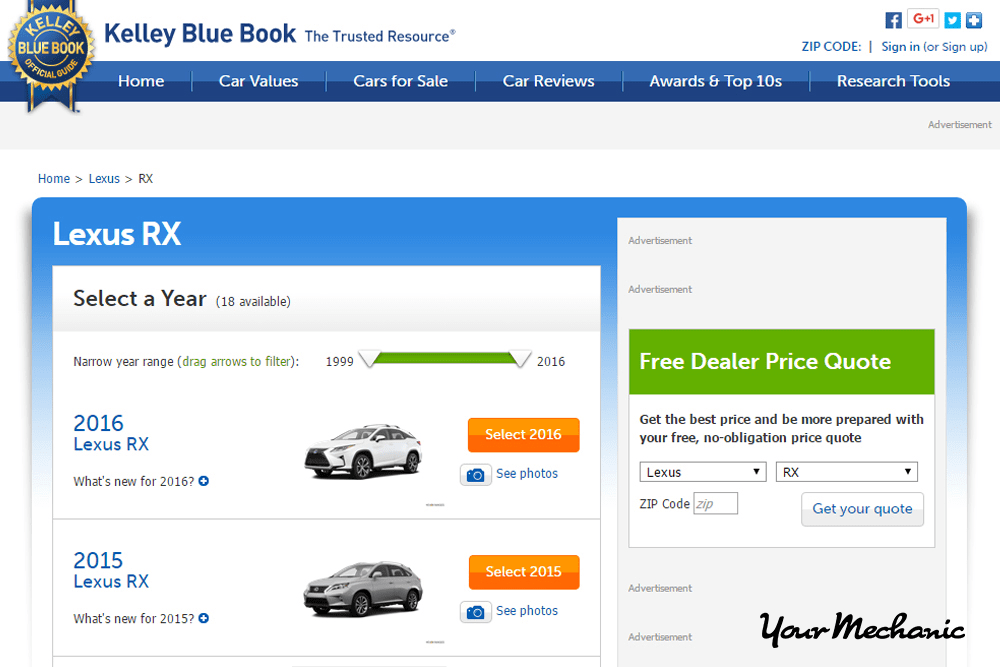Click the camera icon for 2015 Lexus RX

pos(476,612)
